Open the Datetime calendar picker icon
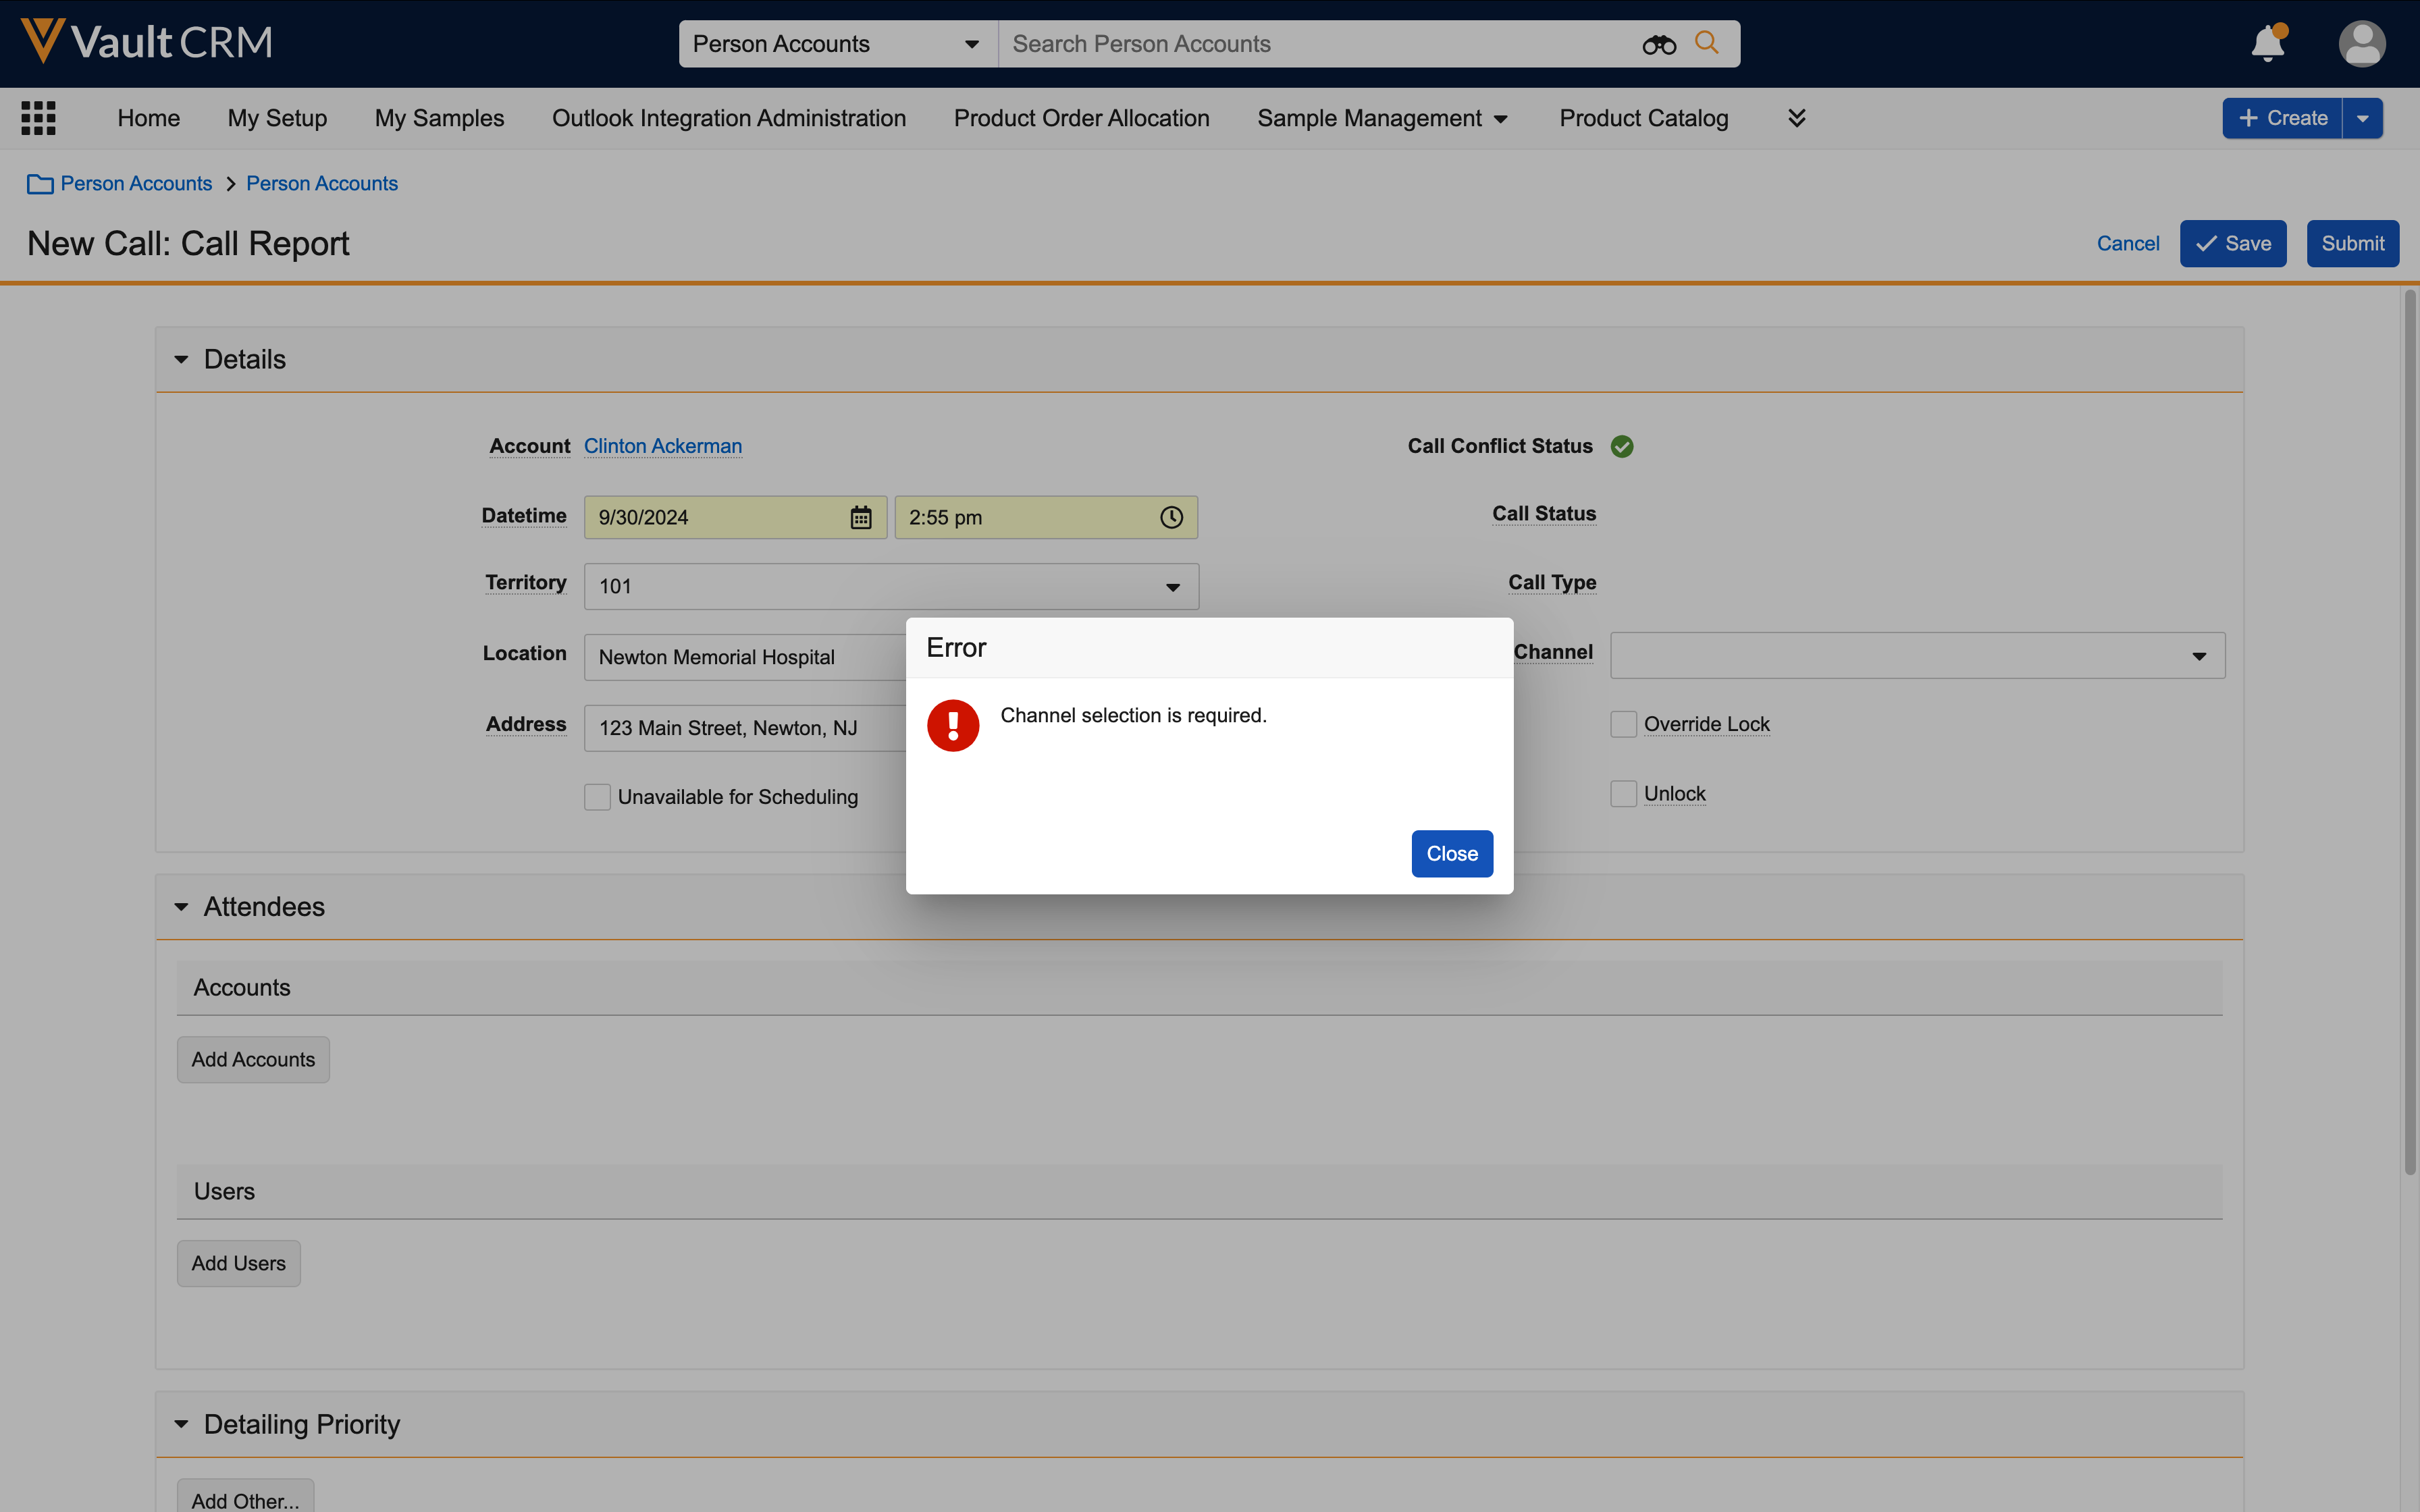The image size is (2420, 1512). (x=860, y=517)
